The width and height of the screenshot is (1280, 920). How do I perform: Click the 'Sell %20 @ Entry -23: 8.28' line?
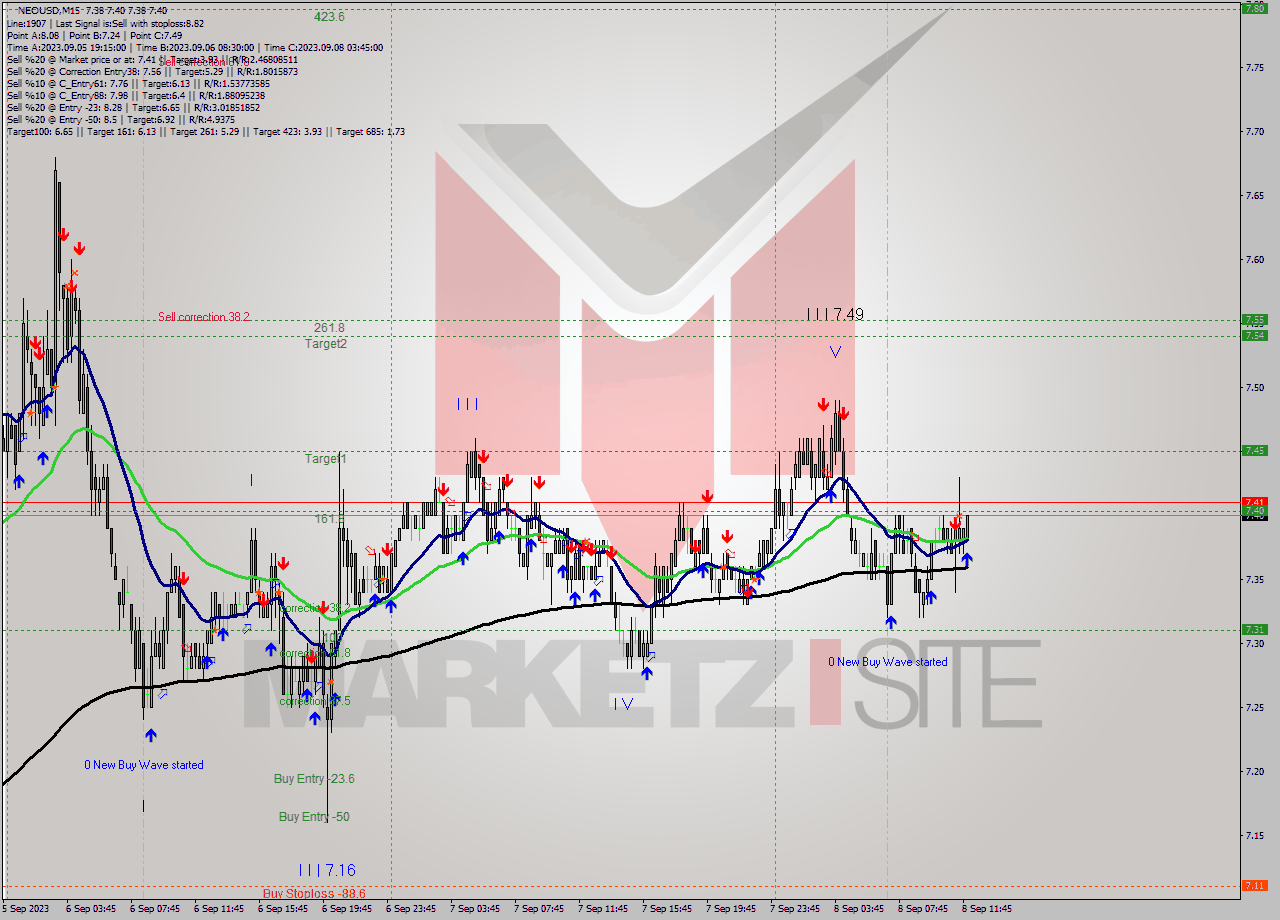coord(133,107)
